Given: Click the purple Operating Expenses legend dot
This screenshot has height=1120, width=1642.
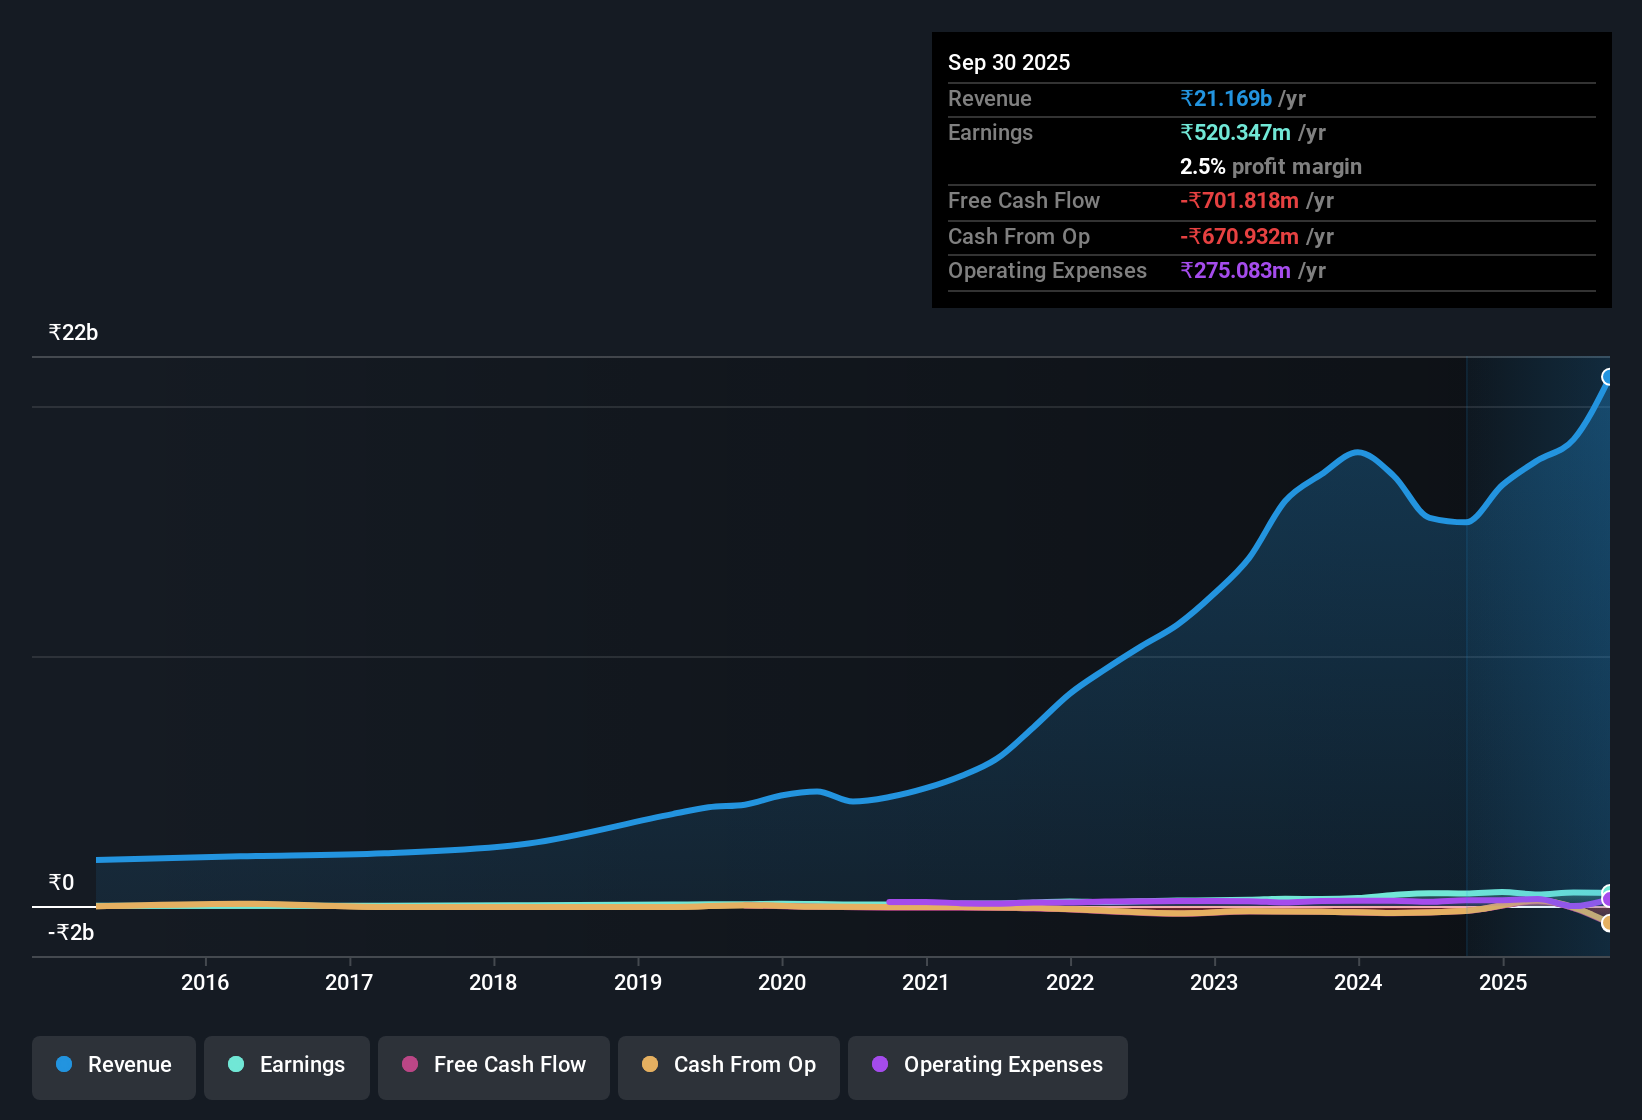Looking at the screenshot, I should (x=879, y=1065).
